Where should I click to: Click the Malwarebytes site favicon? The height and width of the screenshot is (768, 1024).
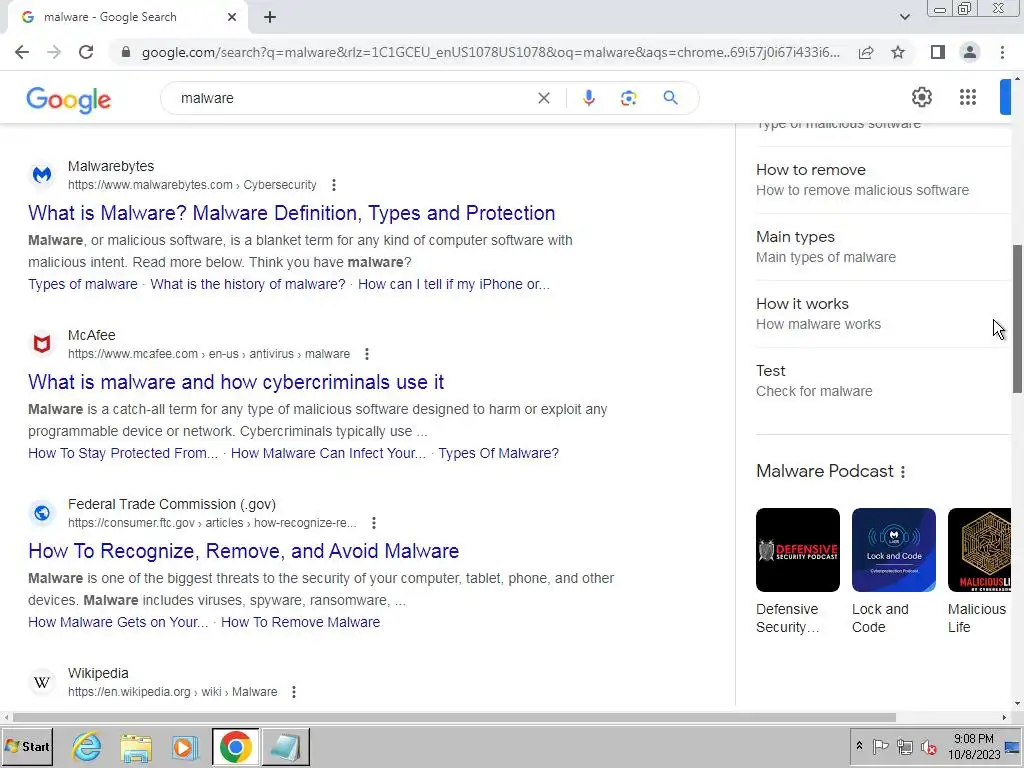point(42,175)
